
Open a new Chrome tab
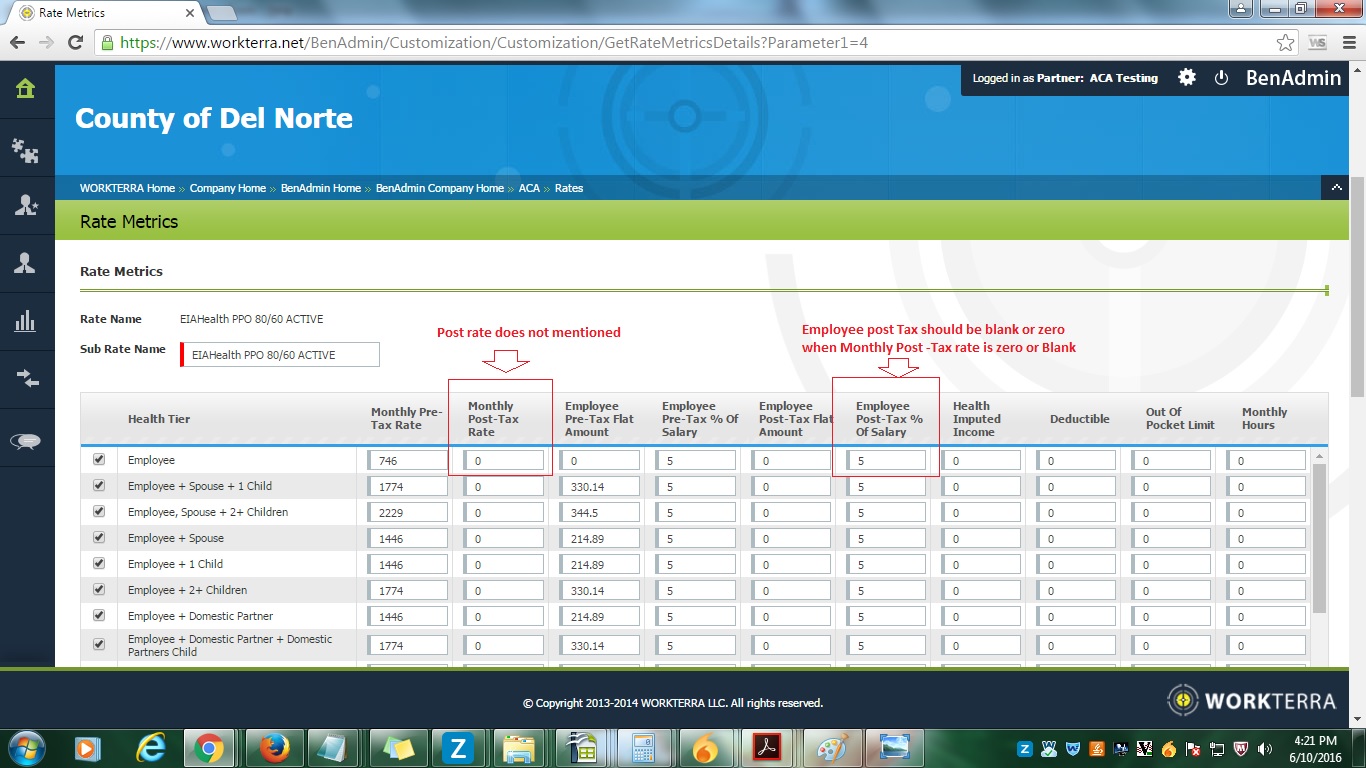click(221, 13)
